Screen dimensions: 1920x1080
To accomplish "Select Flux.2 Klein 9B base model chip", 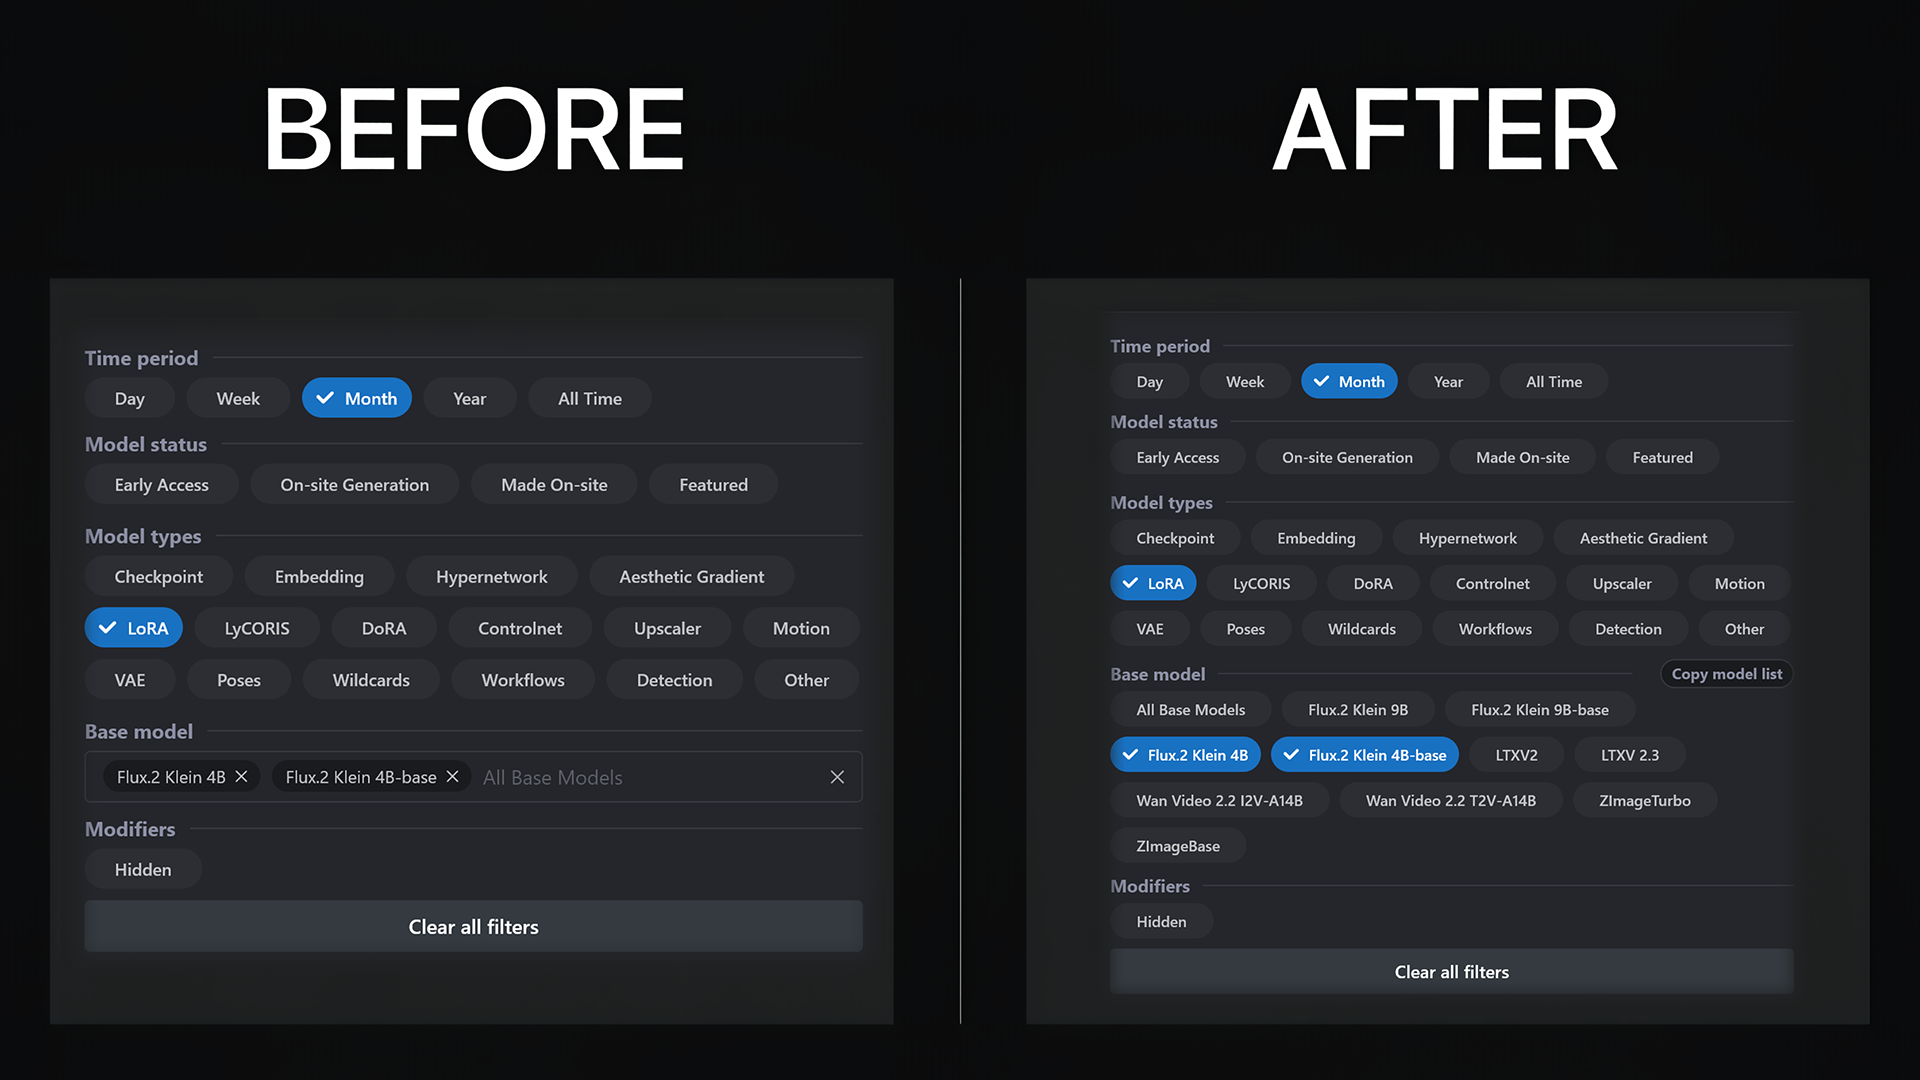I will (1358, 709).
